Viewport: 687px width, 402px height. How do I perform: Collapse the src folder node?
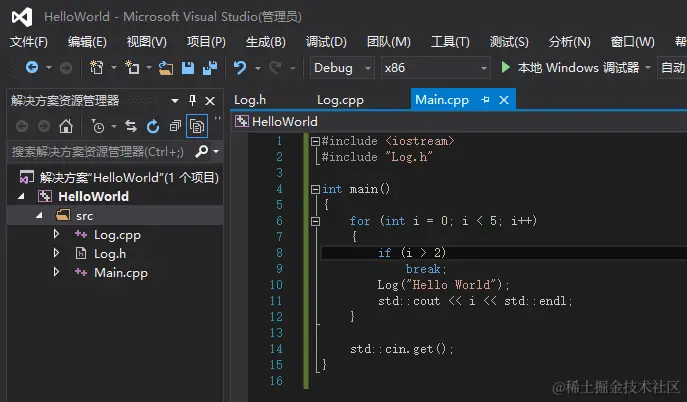point(39,215)
